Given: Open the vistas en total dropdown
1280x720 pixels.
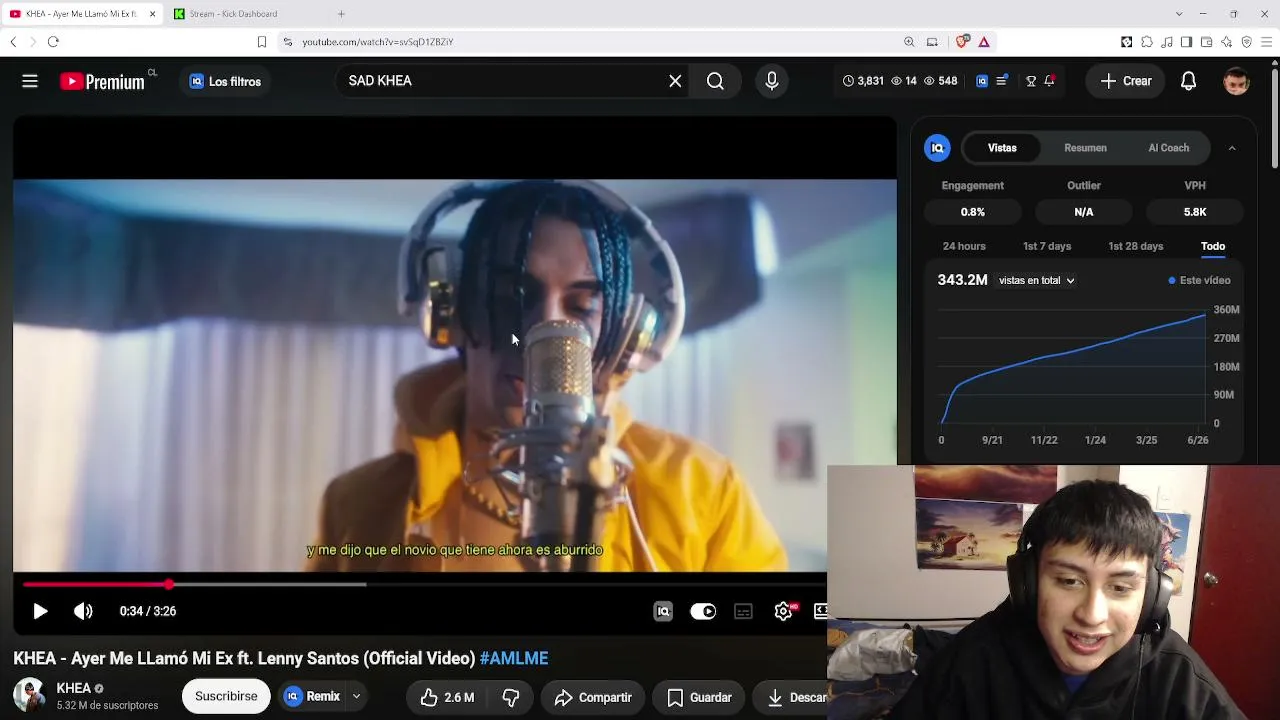Looking at the screenshot, I should click(x=1036, y=280).
